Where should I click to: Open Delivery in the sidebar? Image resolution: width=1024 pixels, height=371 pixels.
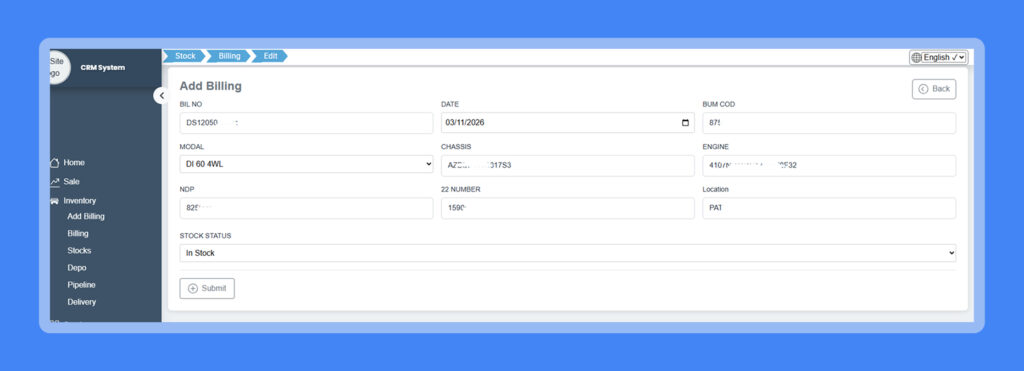tap(82, 302)
